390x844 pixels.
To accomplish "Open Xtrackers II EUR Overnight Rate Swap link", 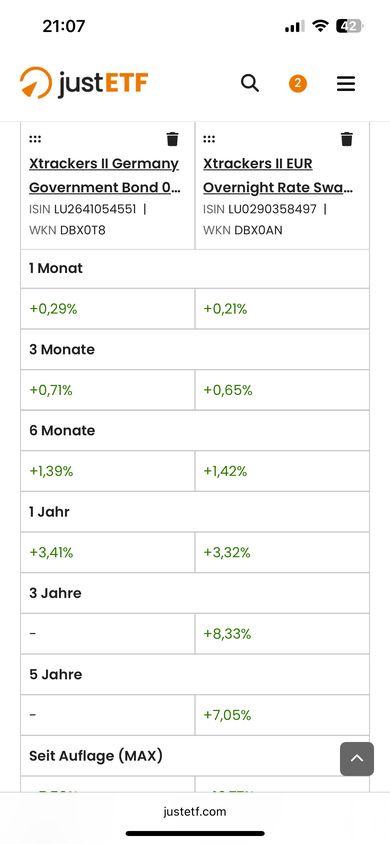I will [x=278, y=175].
